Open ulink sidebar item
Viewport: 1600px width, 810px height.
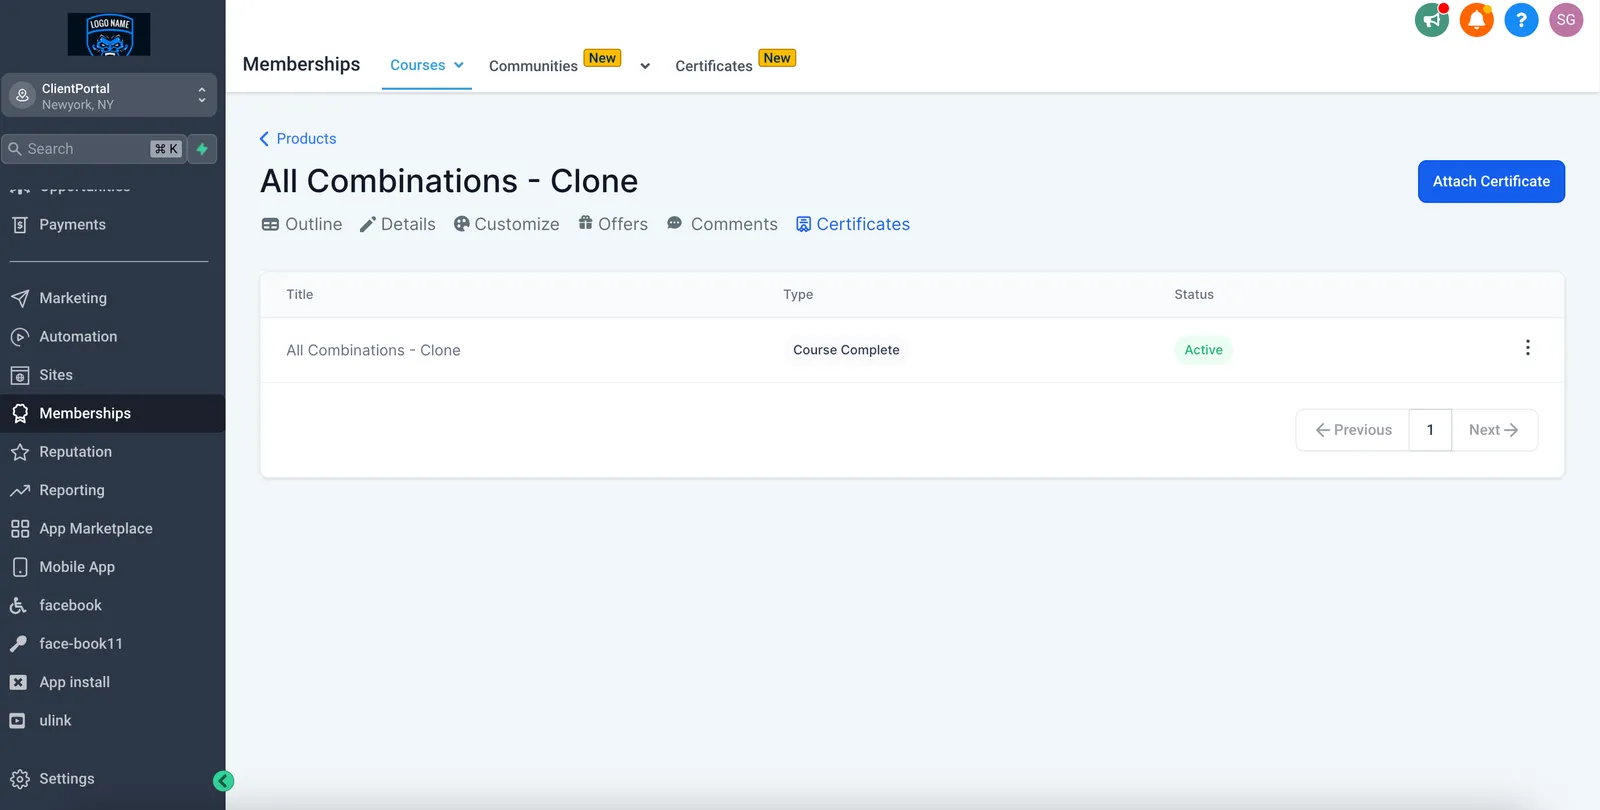pos(112,721)
